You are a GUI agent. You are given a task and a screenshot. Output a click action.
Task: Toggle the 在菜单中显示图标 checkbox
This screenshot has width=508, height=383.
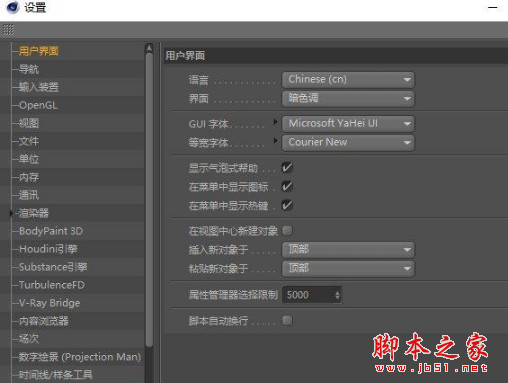[x=287, y=186]
